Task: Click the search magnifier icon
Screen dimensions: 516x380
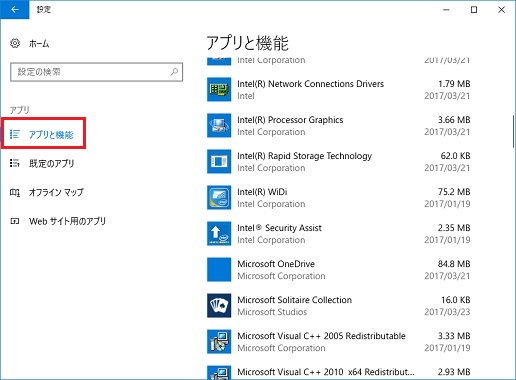Action: 174,72
